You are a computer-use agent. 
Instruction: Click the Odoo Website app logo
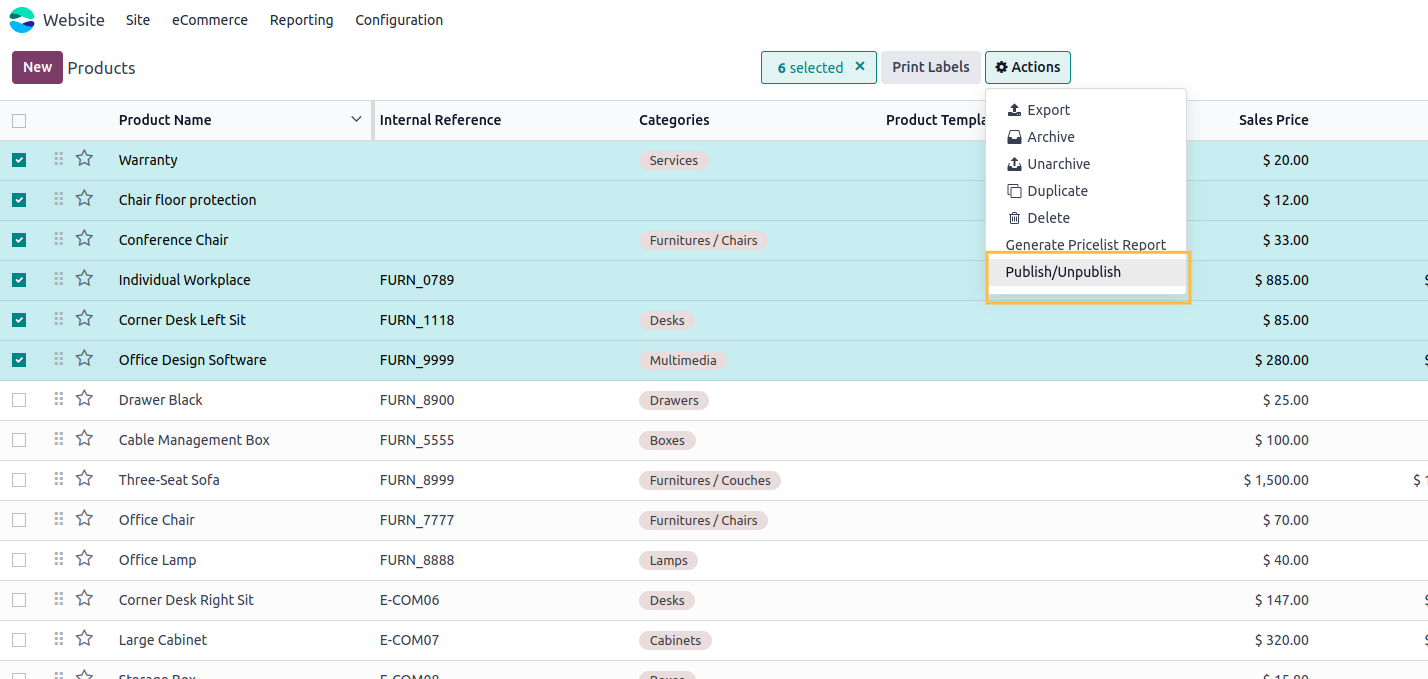tap(22, 20)
